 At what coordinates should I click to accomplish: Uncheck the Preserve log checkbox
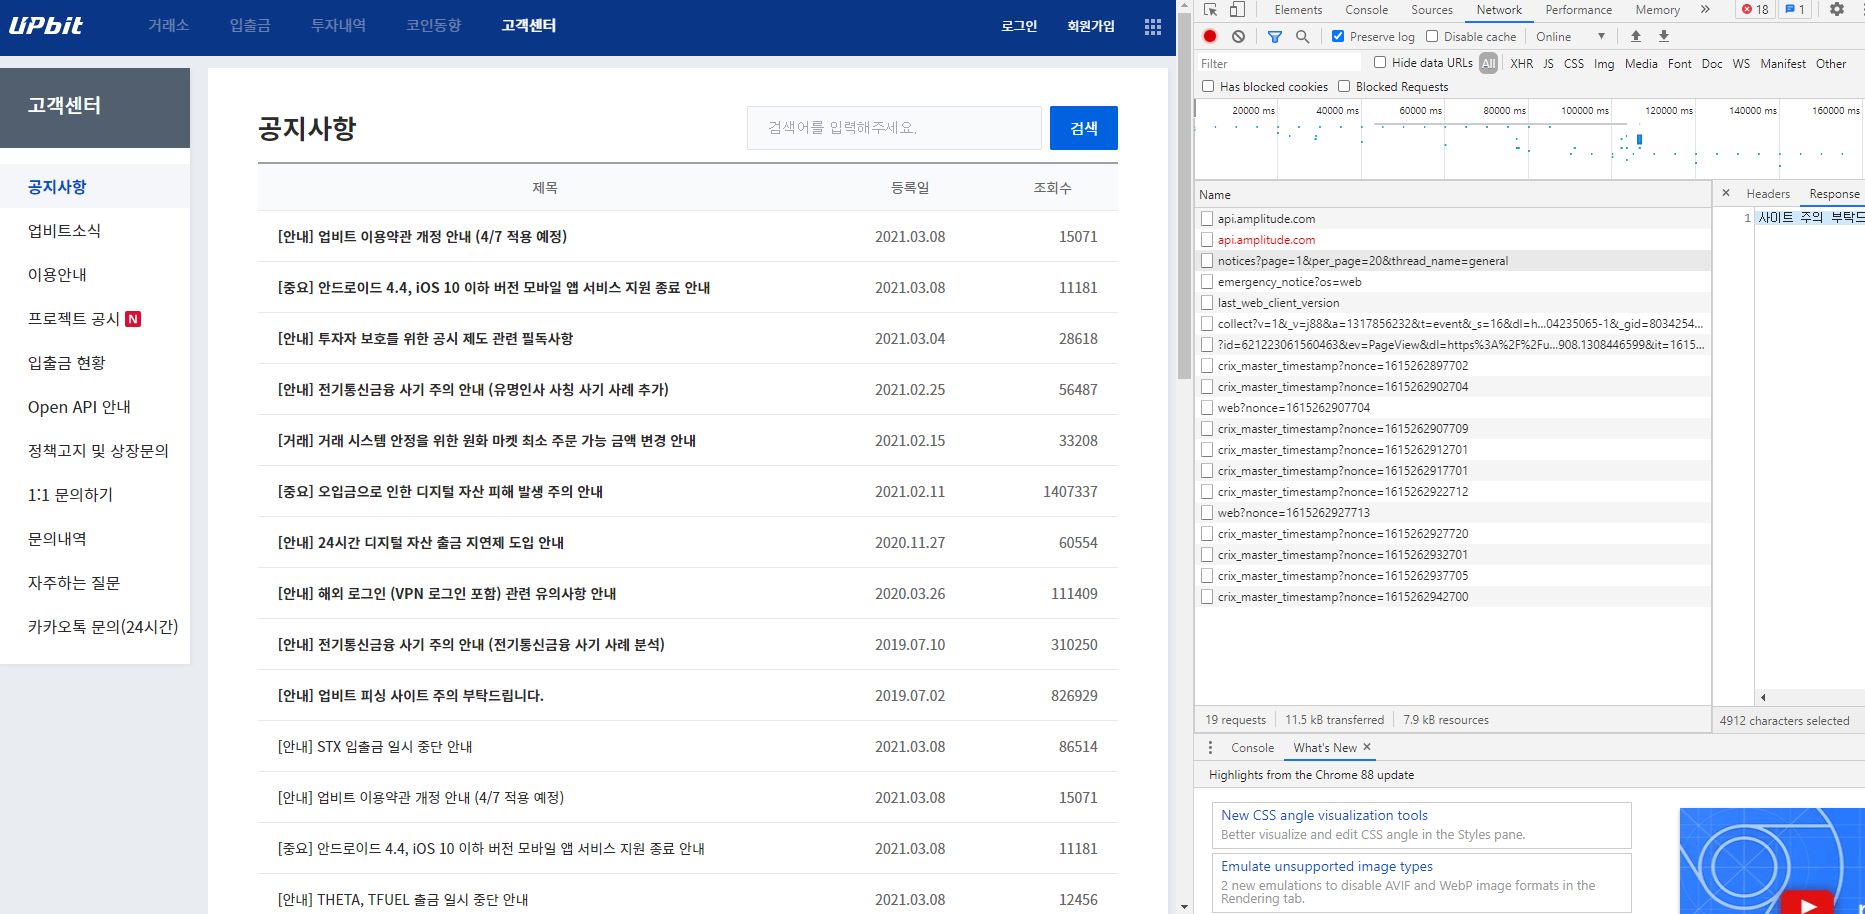[1338, 36]
